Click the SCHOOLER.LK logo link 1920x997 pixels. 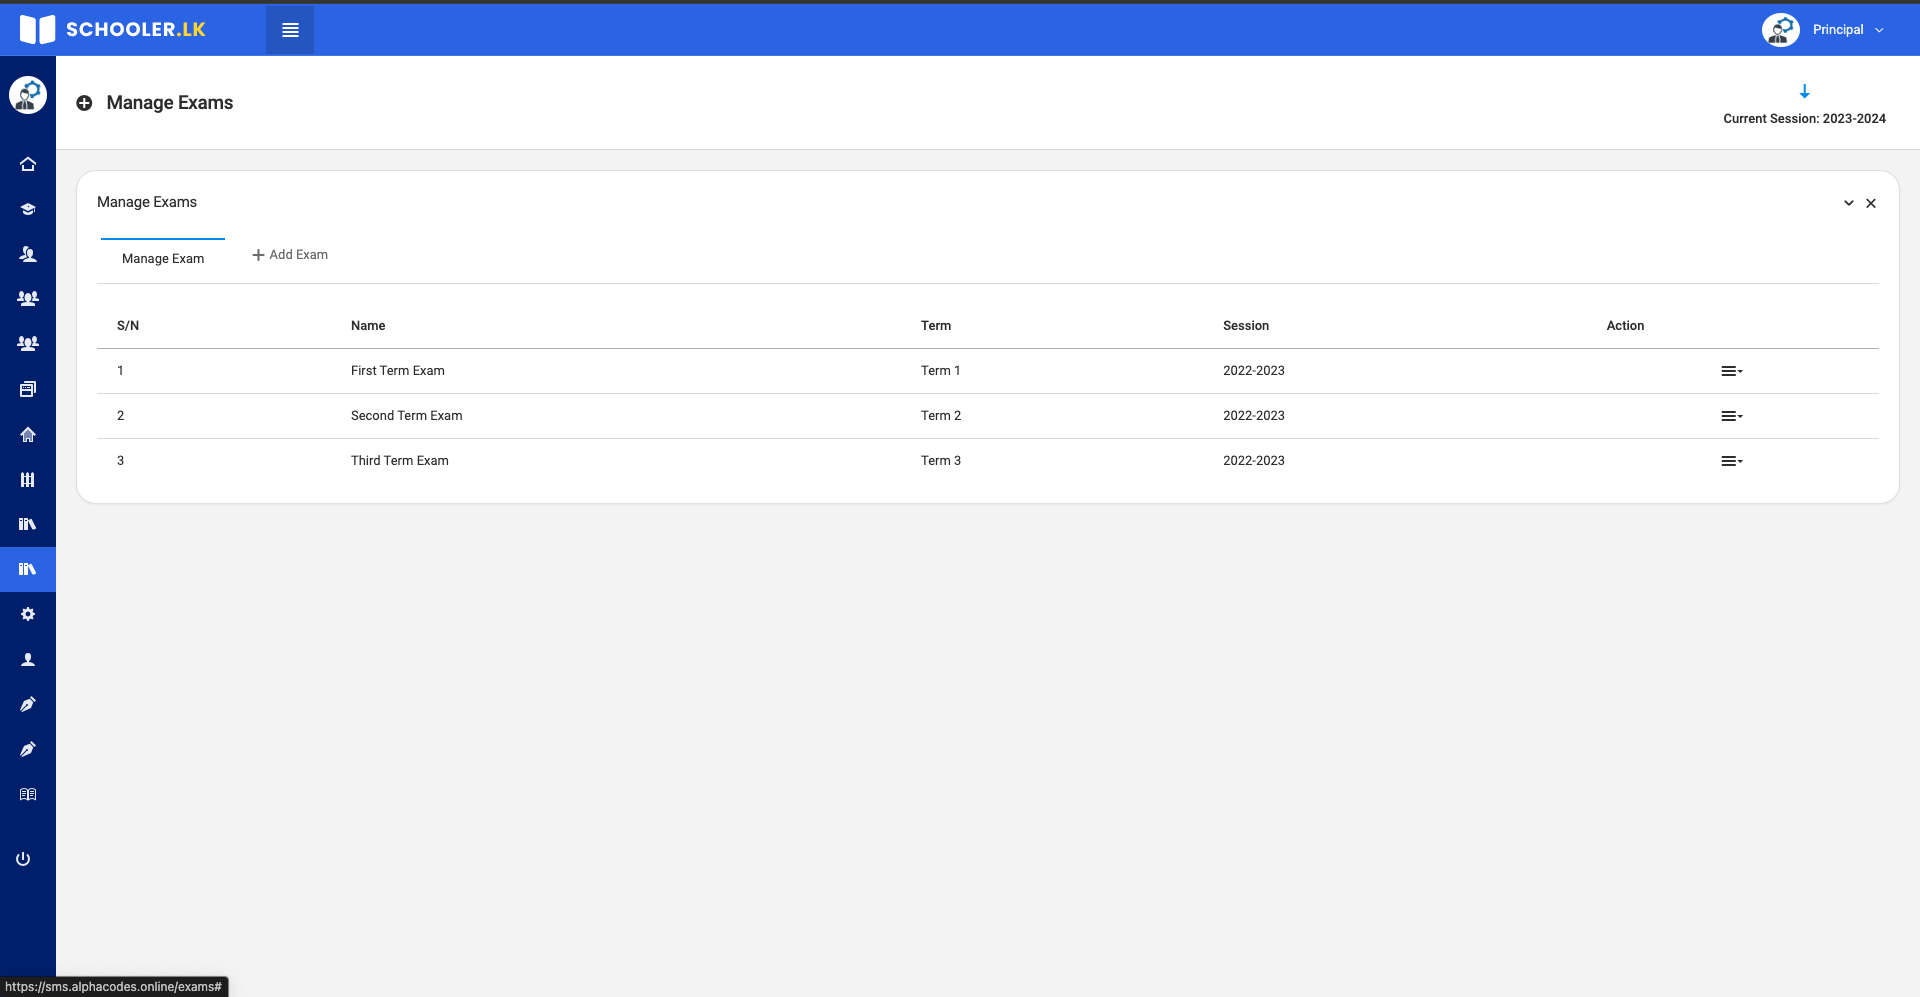pyautogui.click(x=113, y=29)
